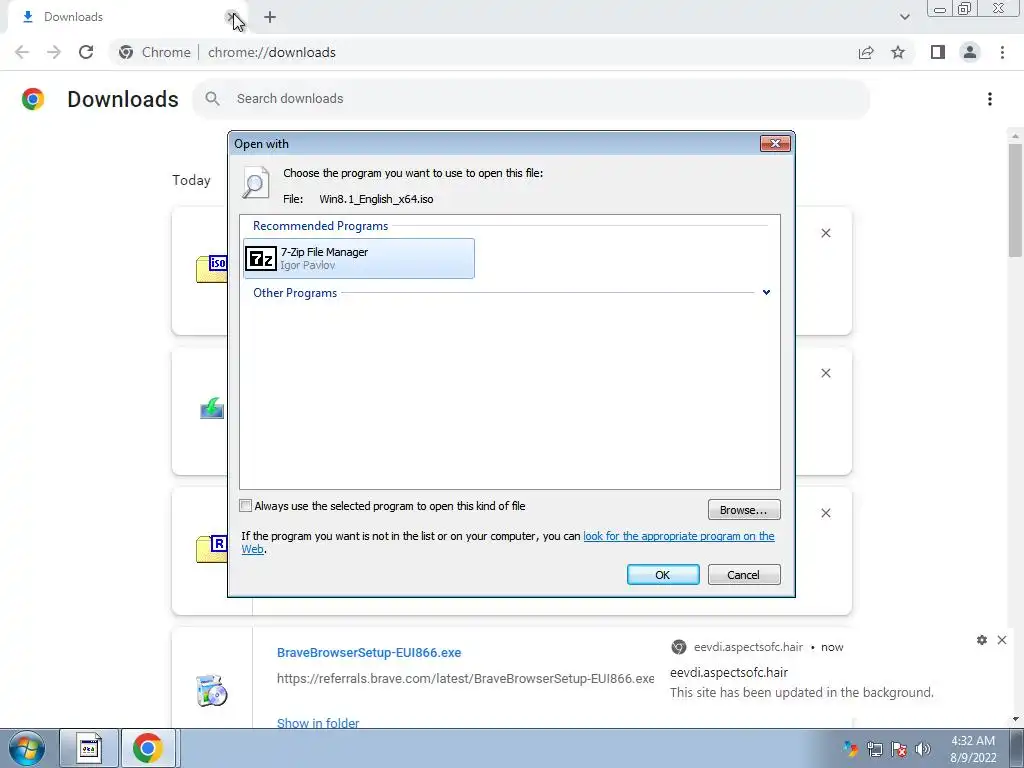The image size is (1024, 768).
Task: Open the tab search dropdown chevron
Action: (904, 17)
